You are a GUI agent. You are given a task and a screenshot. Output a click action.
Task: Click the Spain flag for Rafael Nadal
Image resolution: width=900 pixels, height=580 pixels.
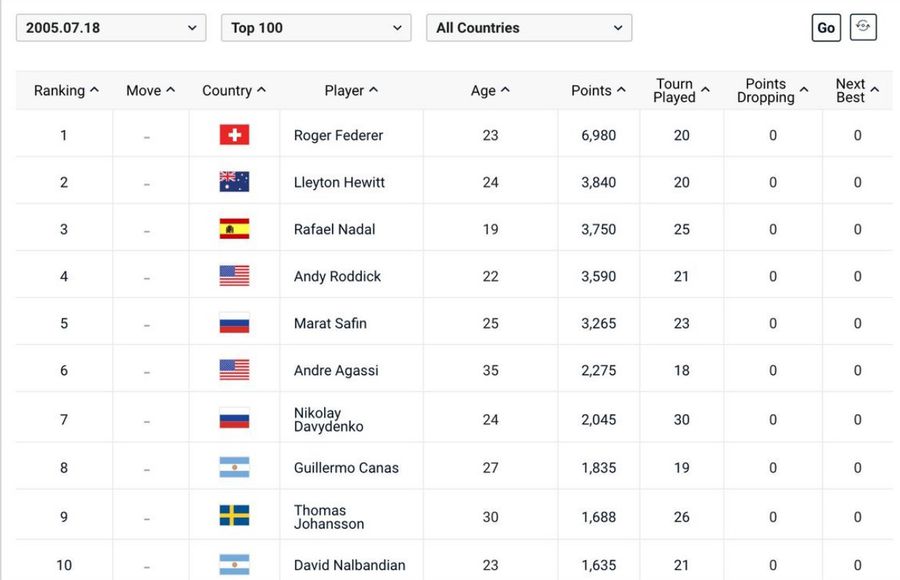pyautogui.click(x=234, y=229)
